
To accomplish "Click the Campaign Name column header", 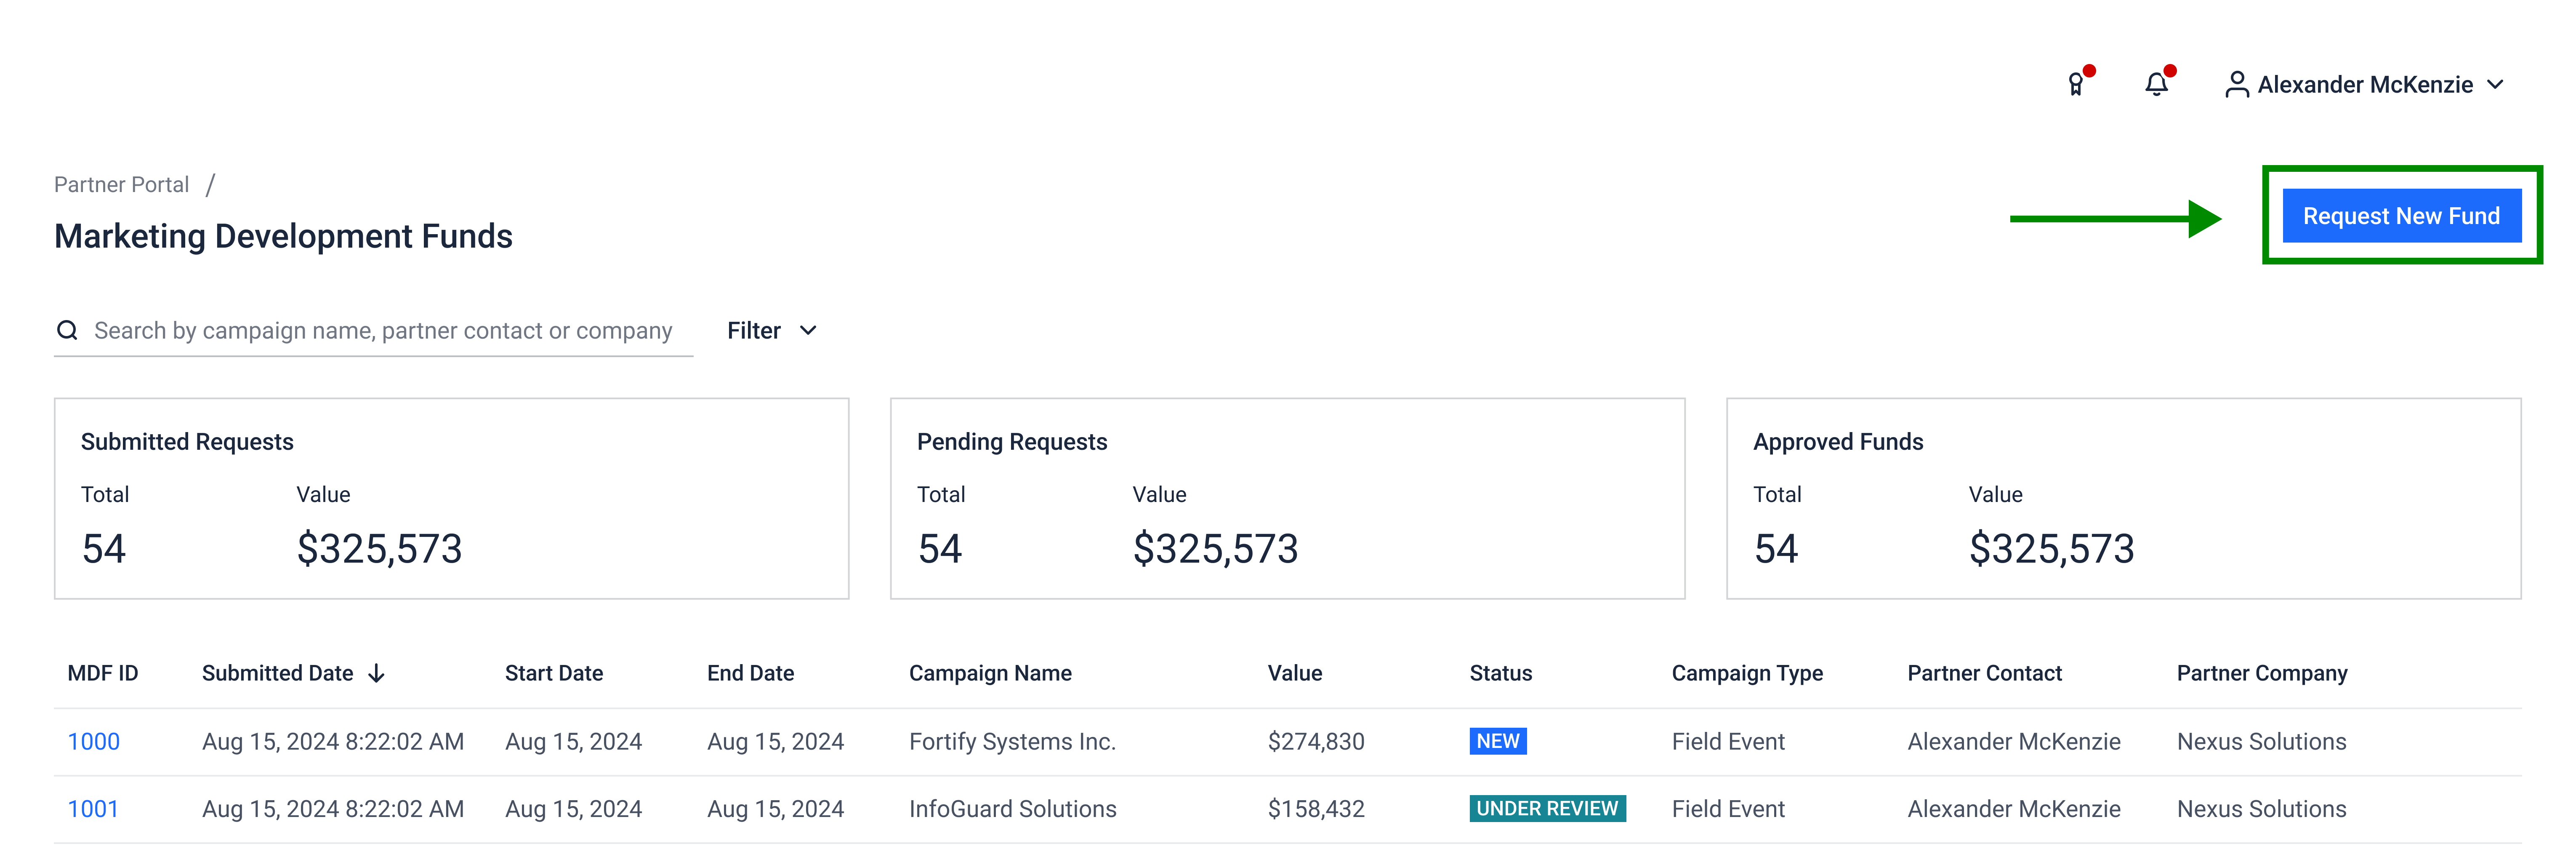I will 989,674.
